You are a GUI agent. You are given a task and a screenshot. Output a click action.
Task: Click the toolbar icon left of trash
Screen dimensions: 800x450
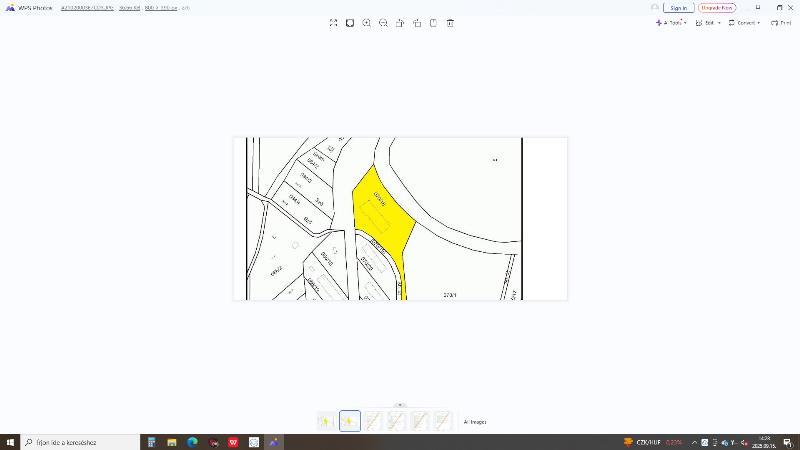[x=433, y=23]
